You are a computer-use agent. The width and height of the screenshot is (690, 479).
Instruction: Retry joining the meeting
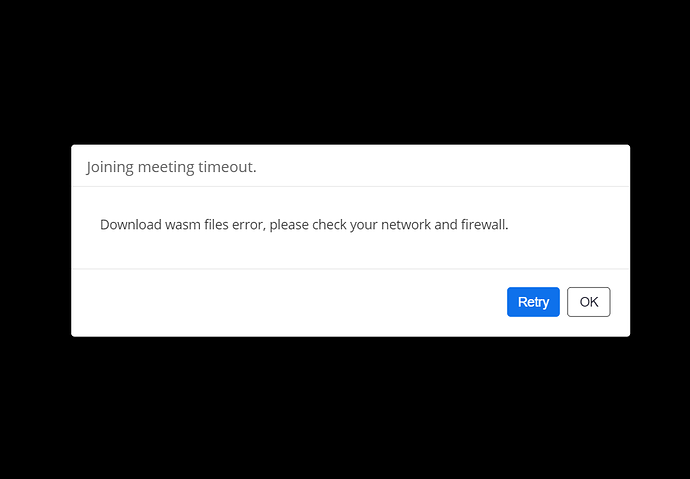point(533,302)
